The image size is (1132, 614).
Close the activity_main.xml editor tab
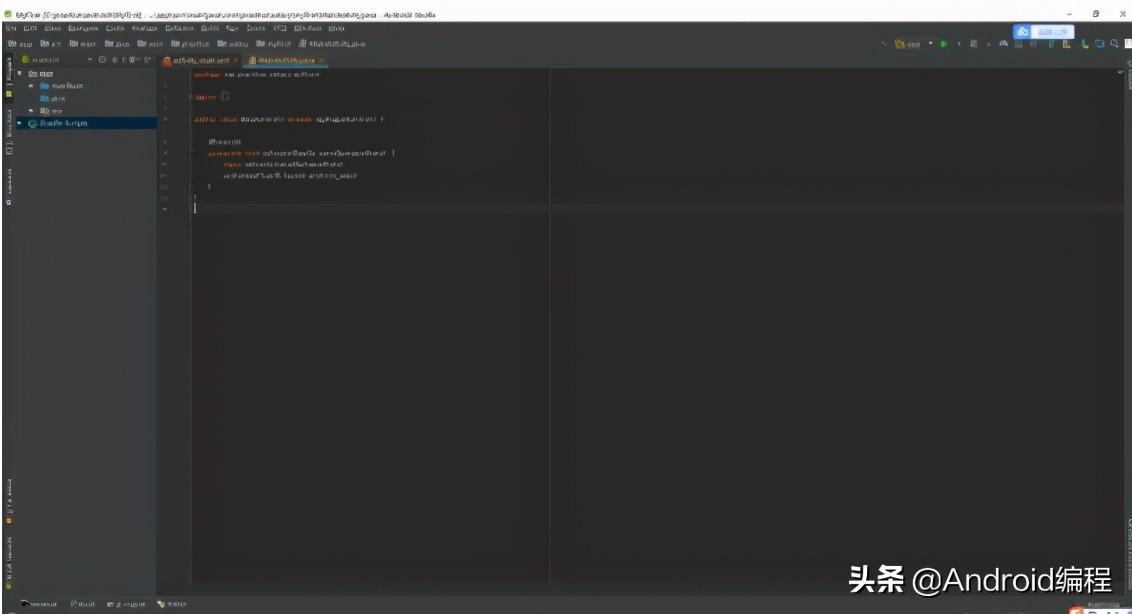(x=235, y=61)
